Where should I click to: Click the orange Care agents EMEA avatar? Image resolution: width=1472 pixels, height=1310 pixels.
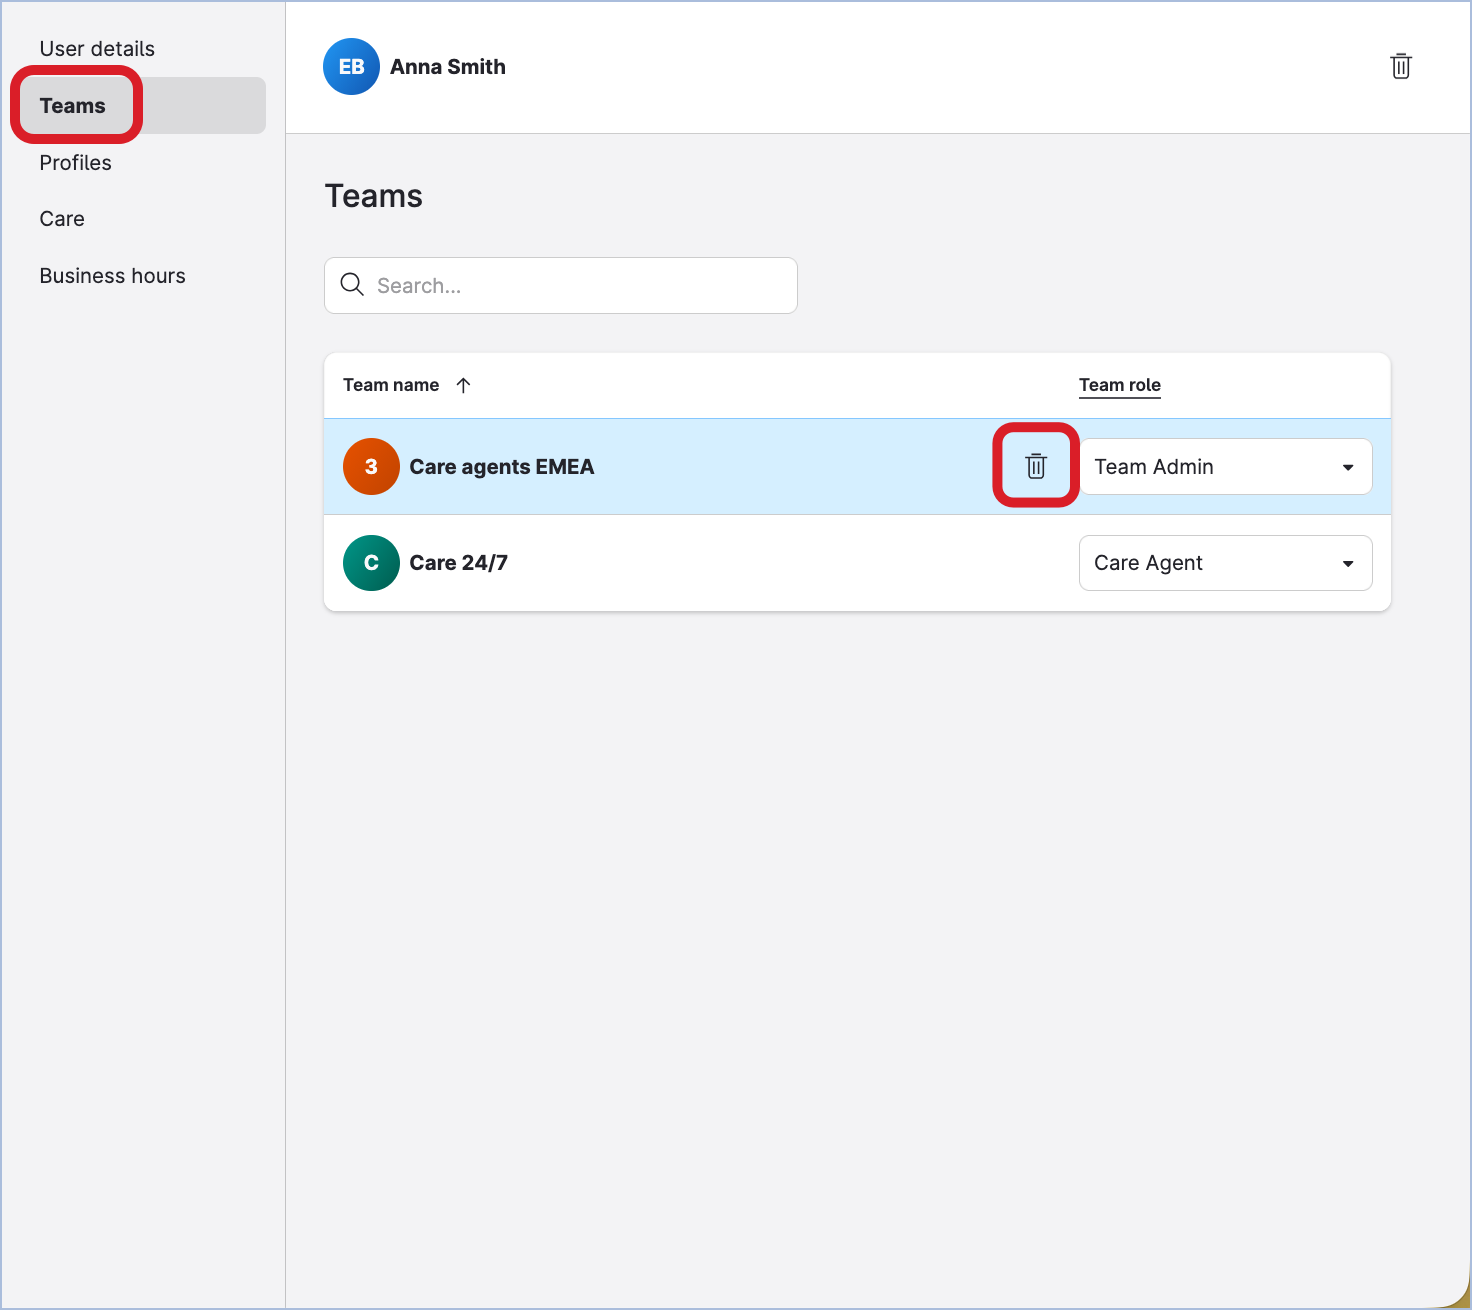(371, 467)
